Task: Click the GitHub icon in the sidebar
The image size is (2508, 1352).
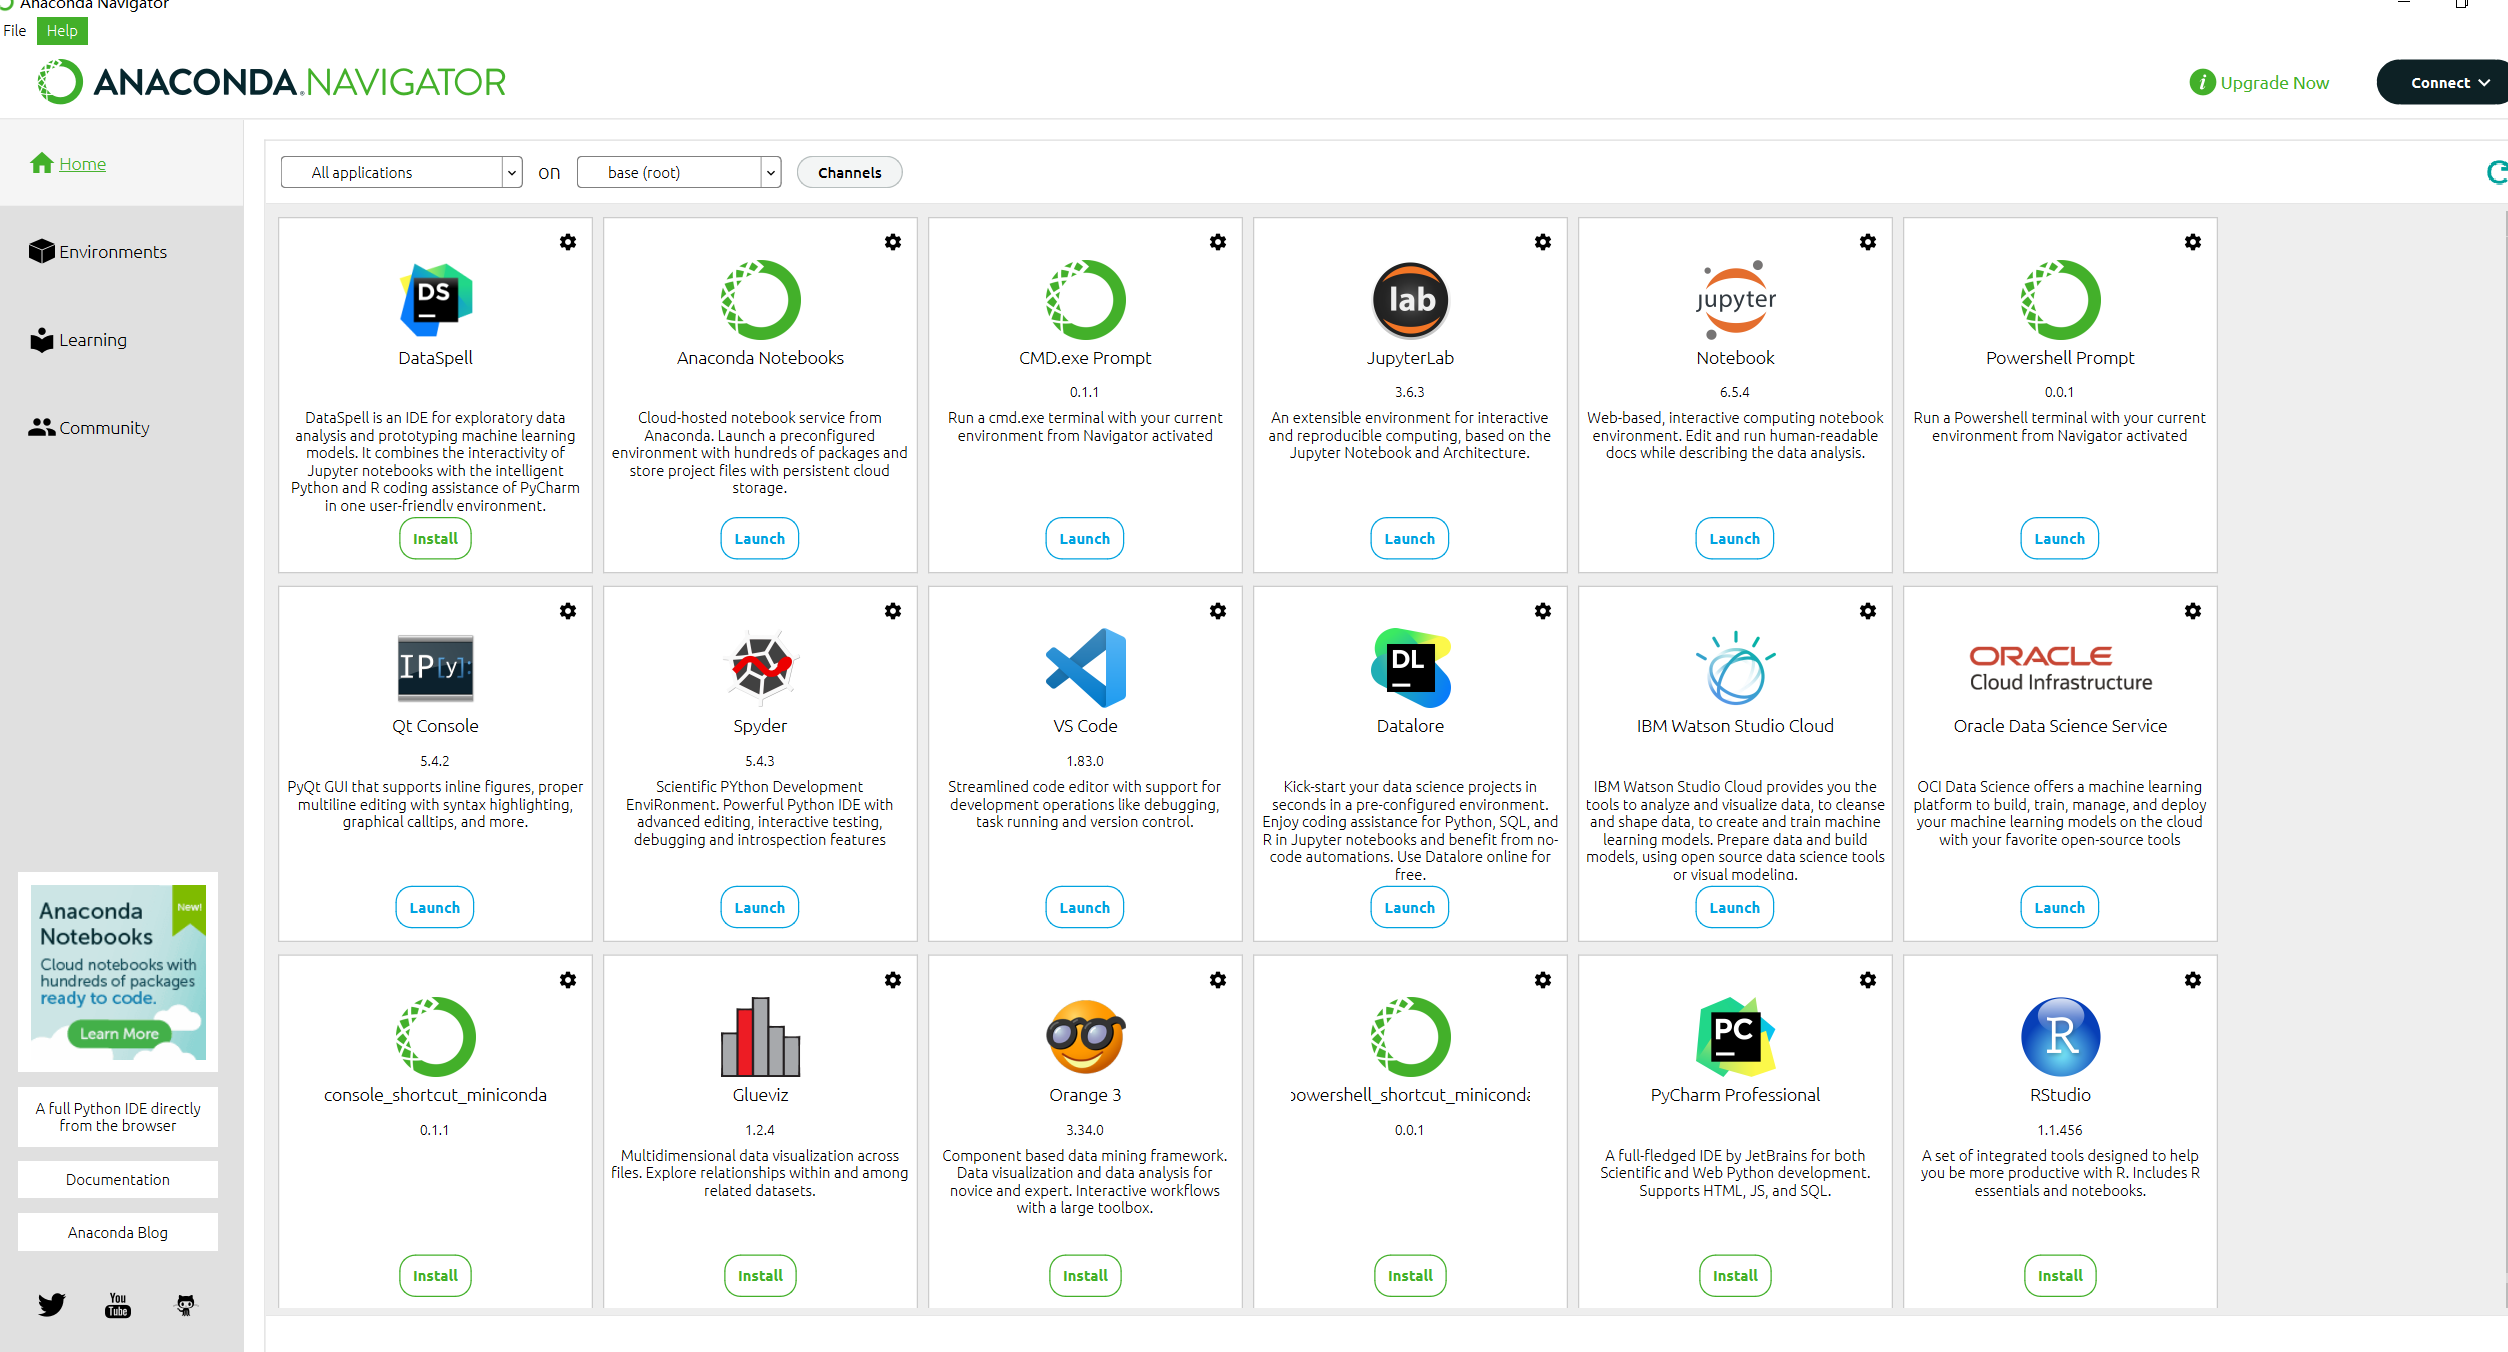Action: (x=186, y=1304)
